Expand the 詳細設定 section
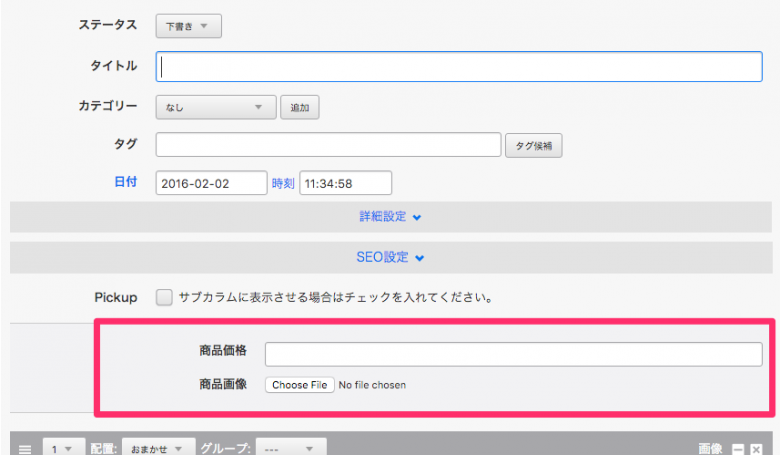This screenshot has width=780, height=455. pos(390,217)
